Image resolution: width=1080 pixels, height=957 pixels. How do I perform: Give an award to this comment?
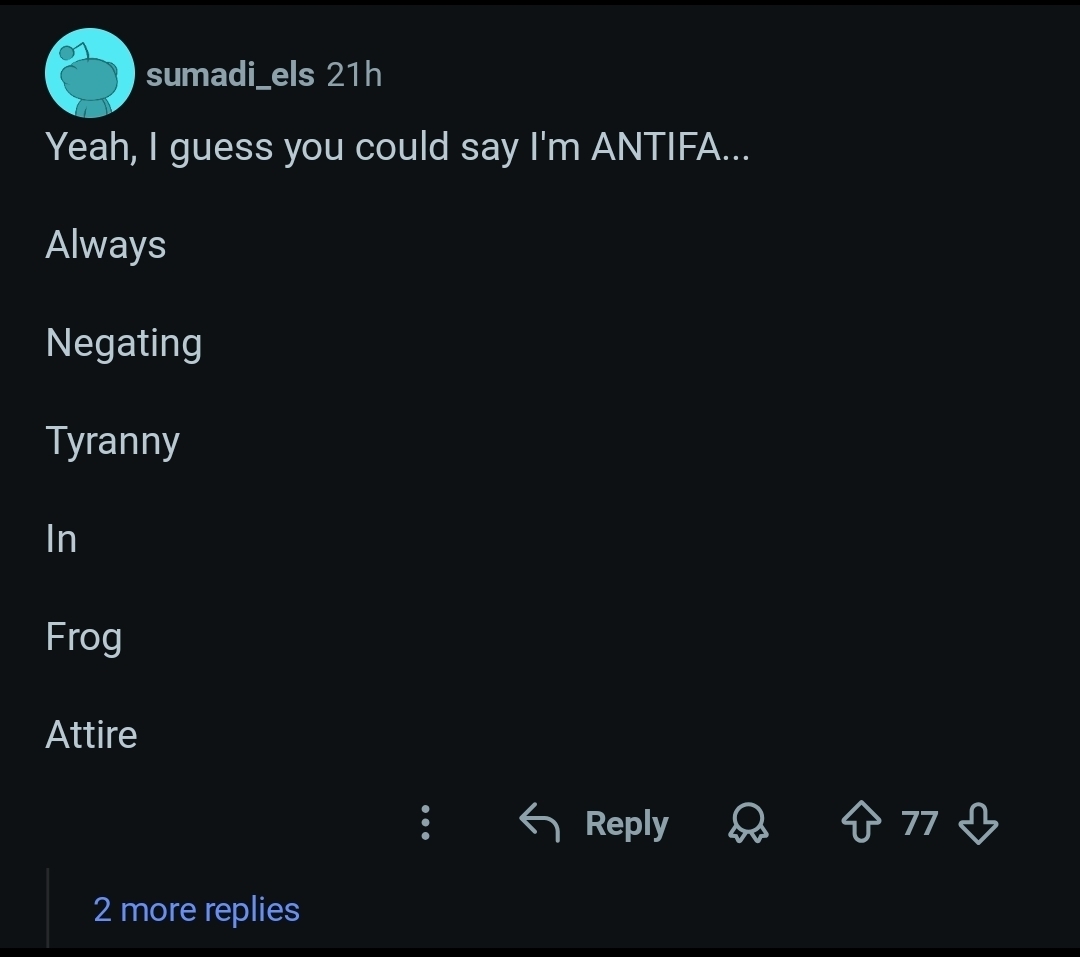point(747,823)
